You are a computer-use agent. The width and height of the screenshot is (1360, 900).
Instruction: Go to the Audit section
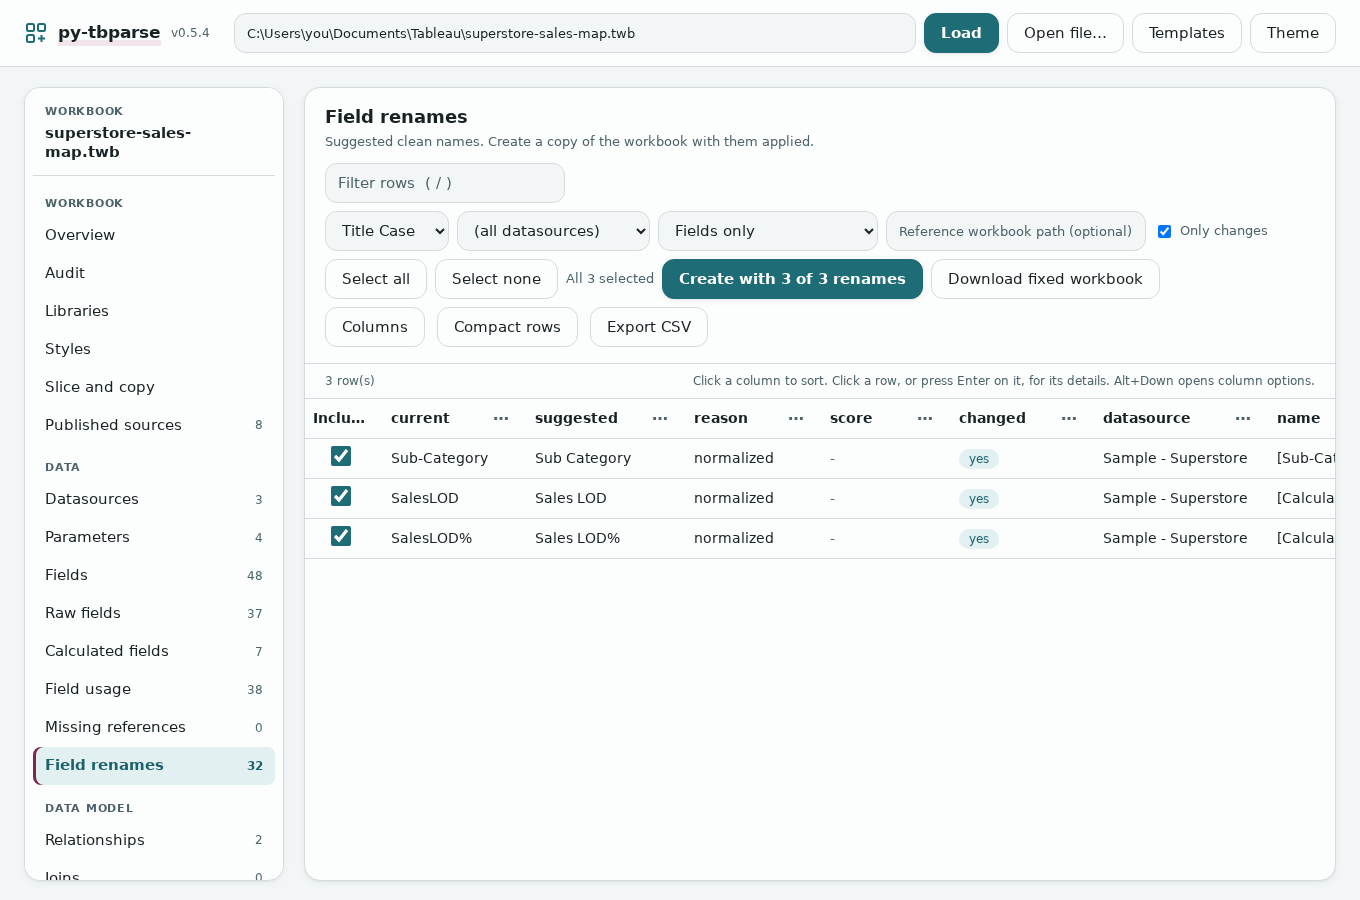154,273
